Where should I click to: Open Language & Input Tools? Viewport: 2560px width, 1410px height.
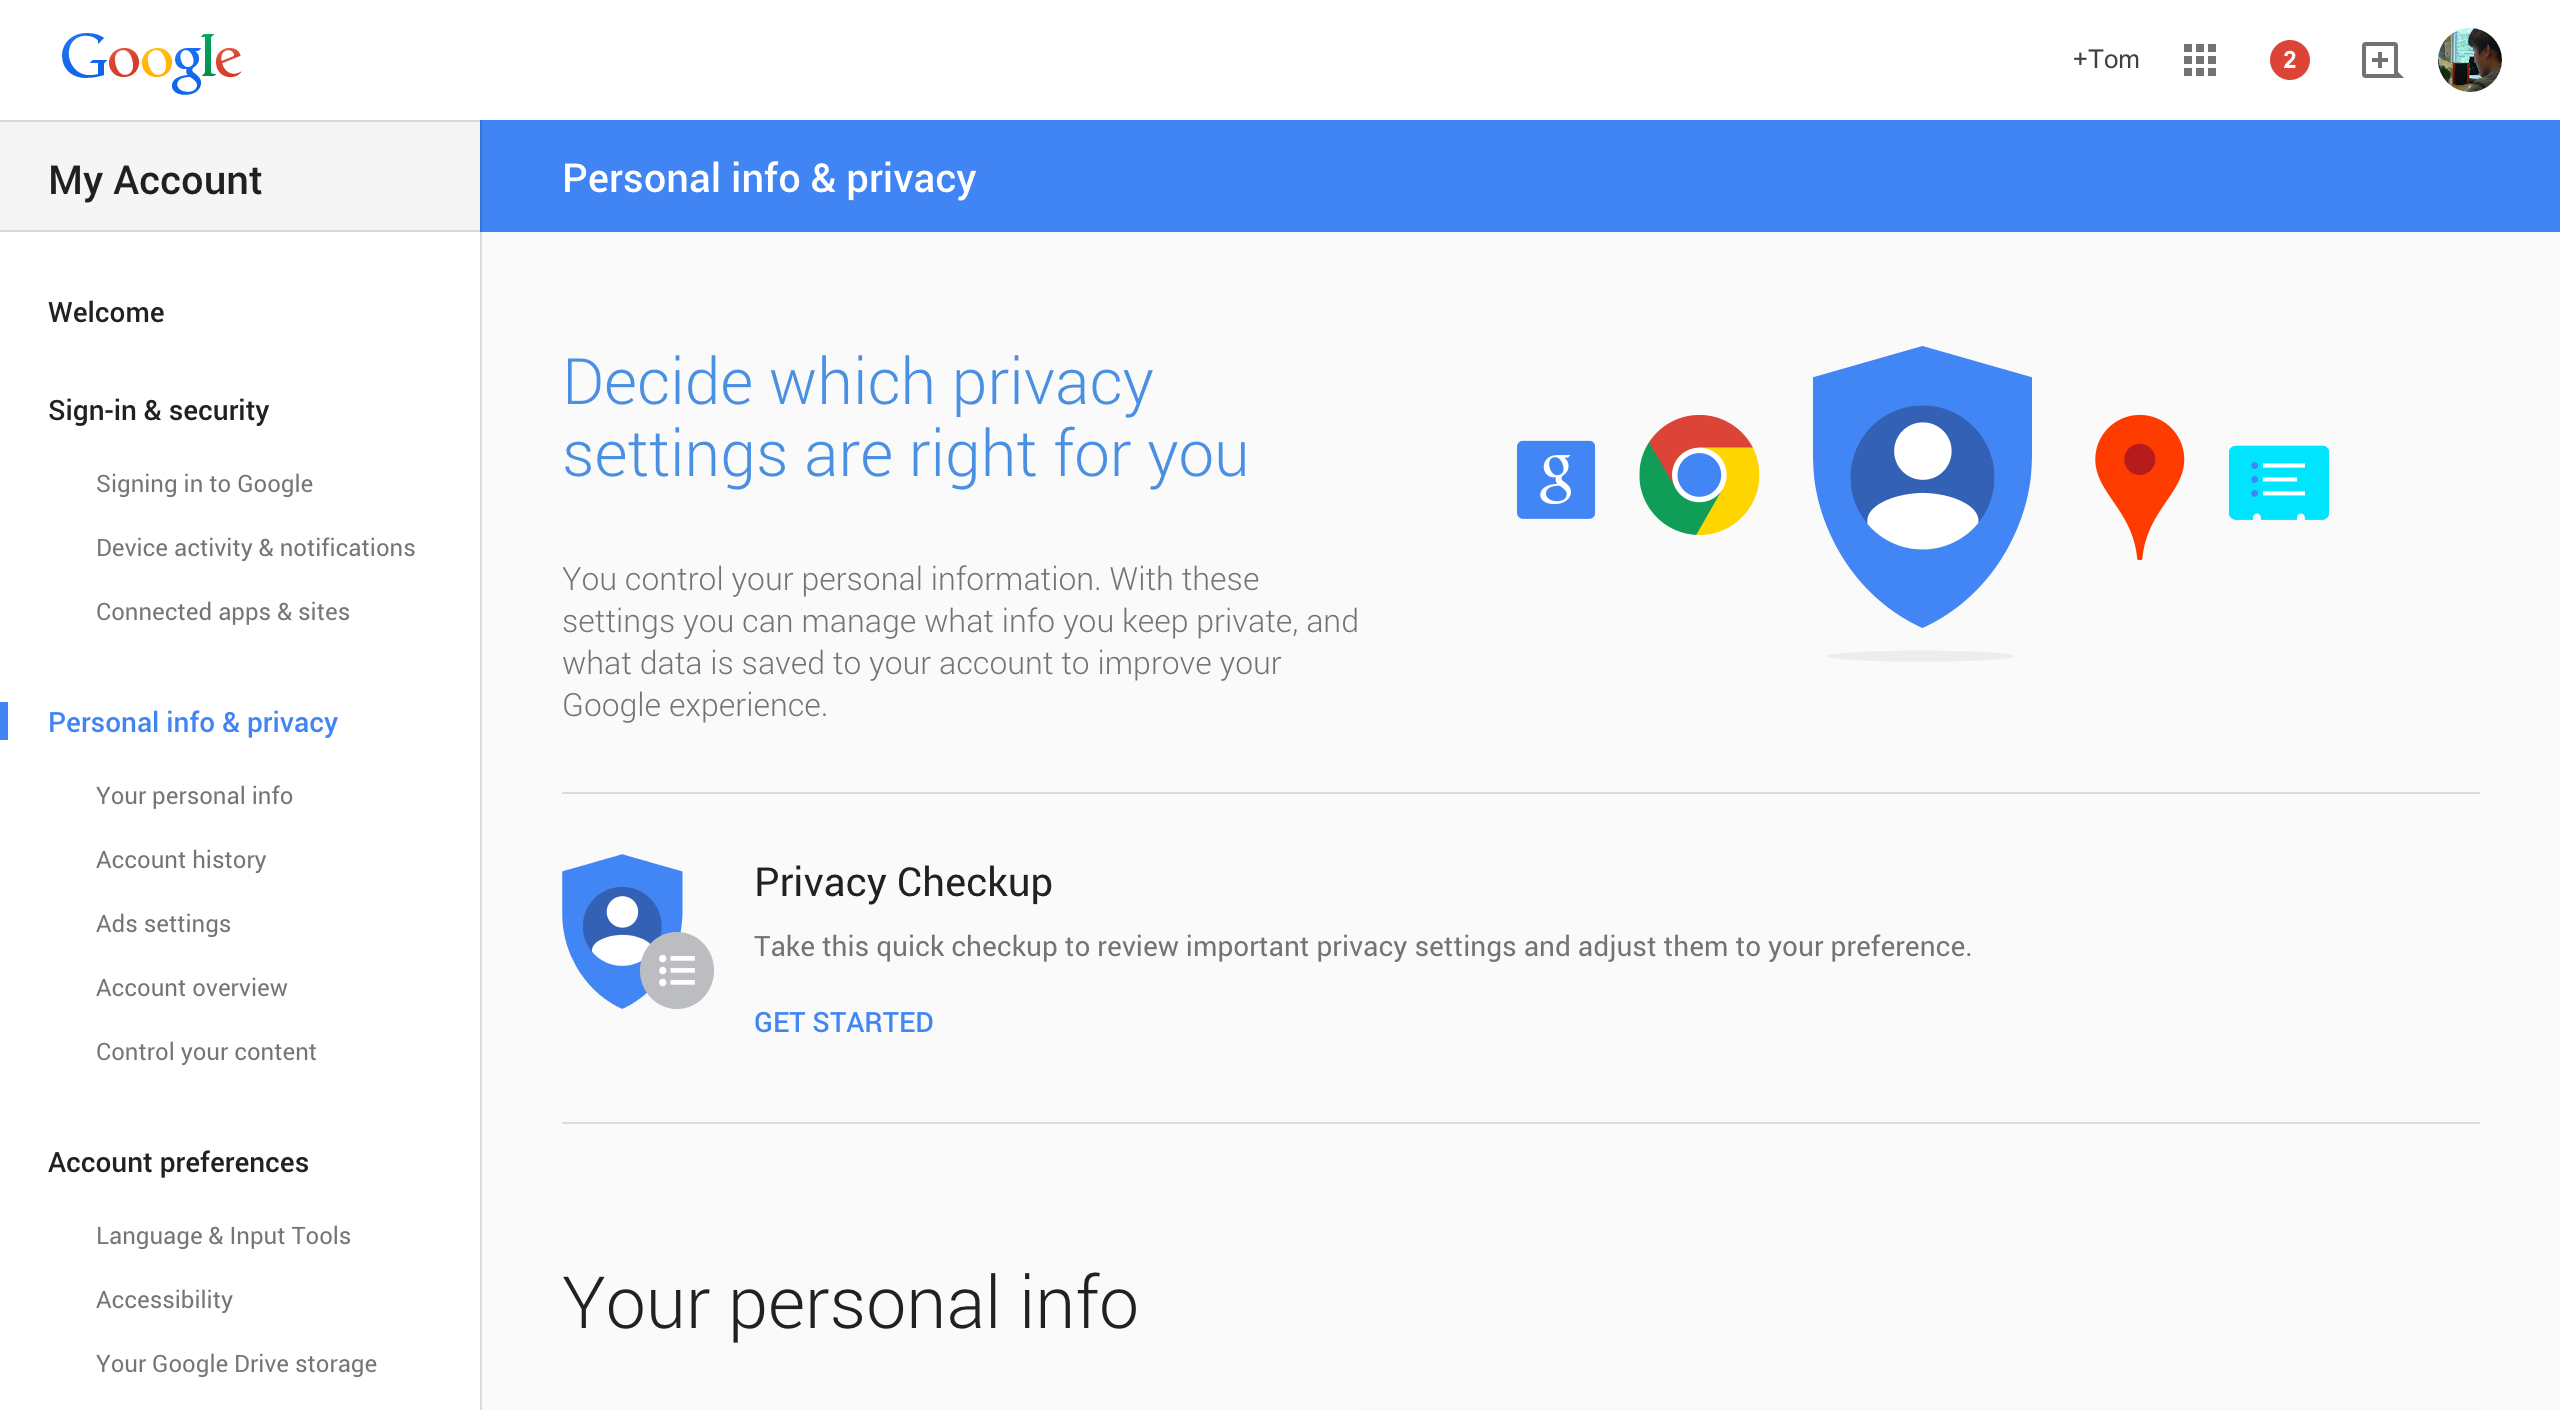(223, 1236)
